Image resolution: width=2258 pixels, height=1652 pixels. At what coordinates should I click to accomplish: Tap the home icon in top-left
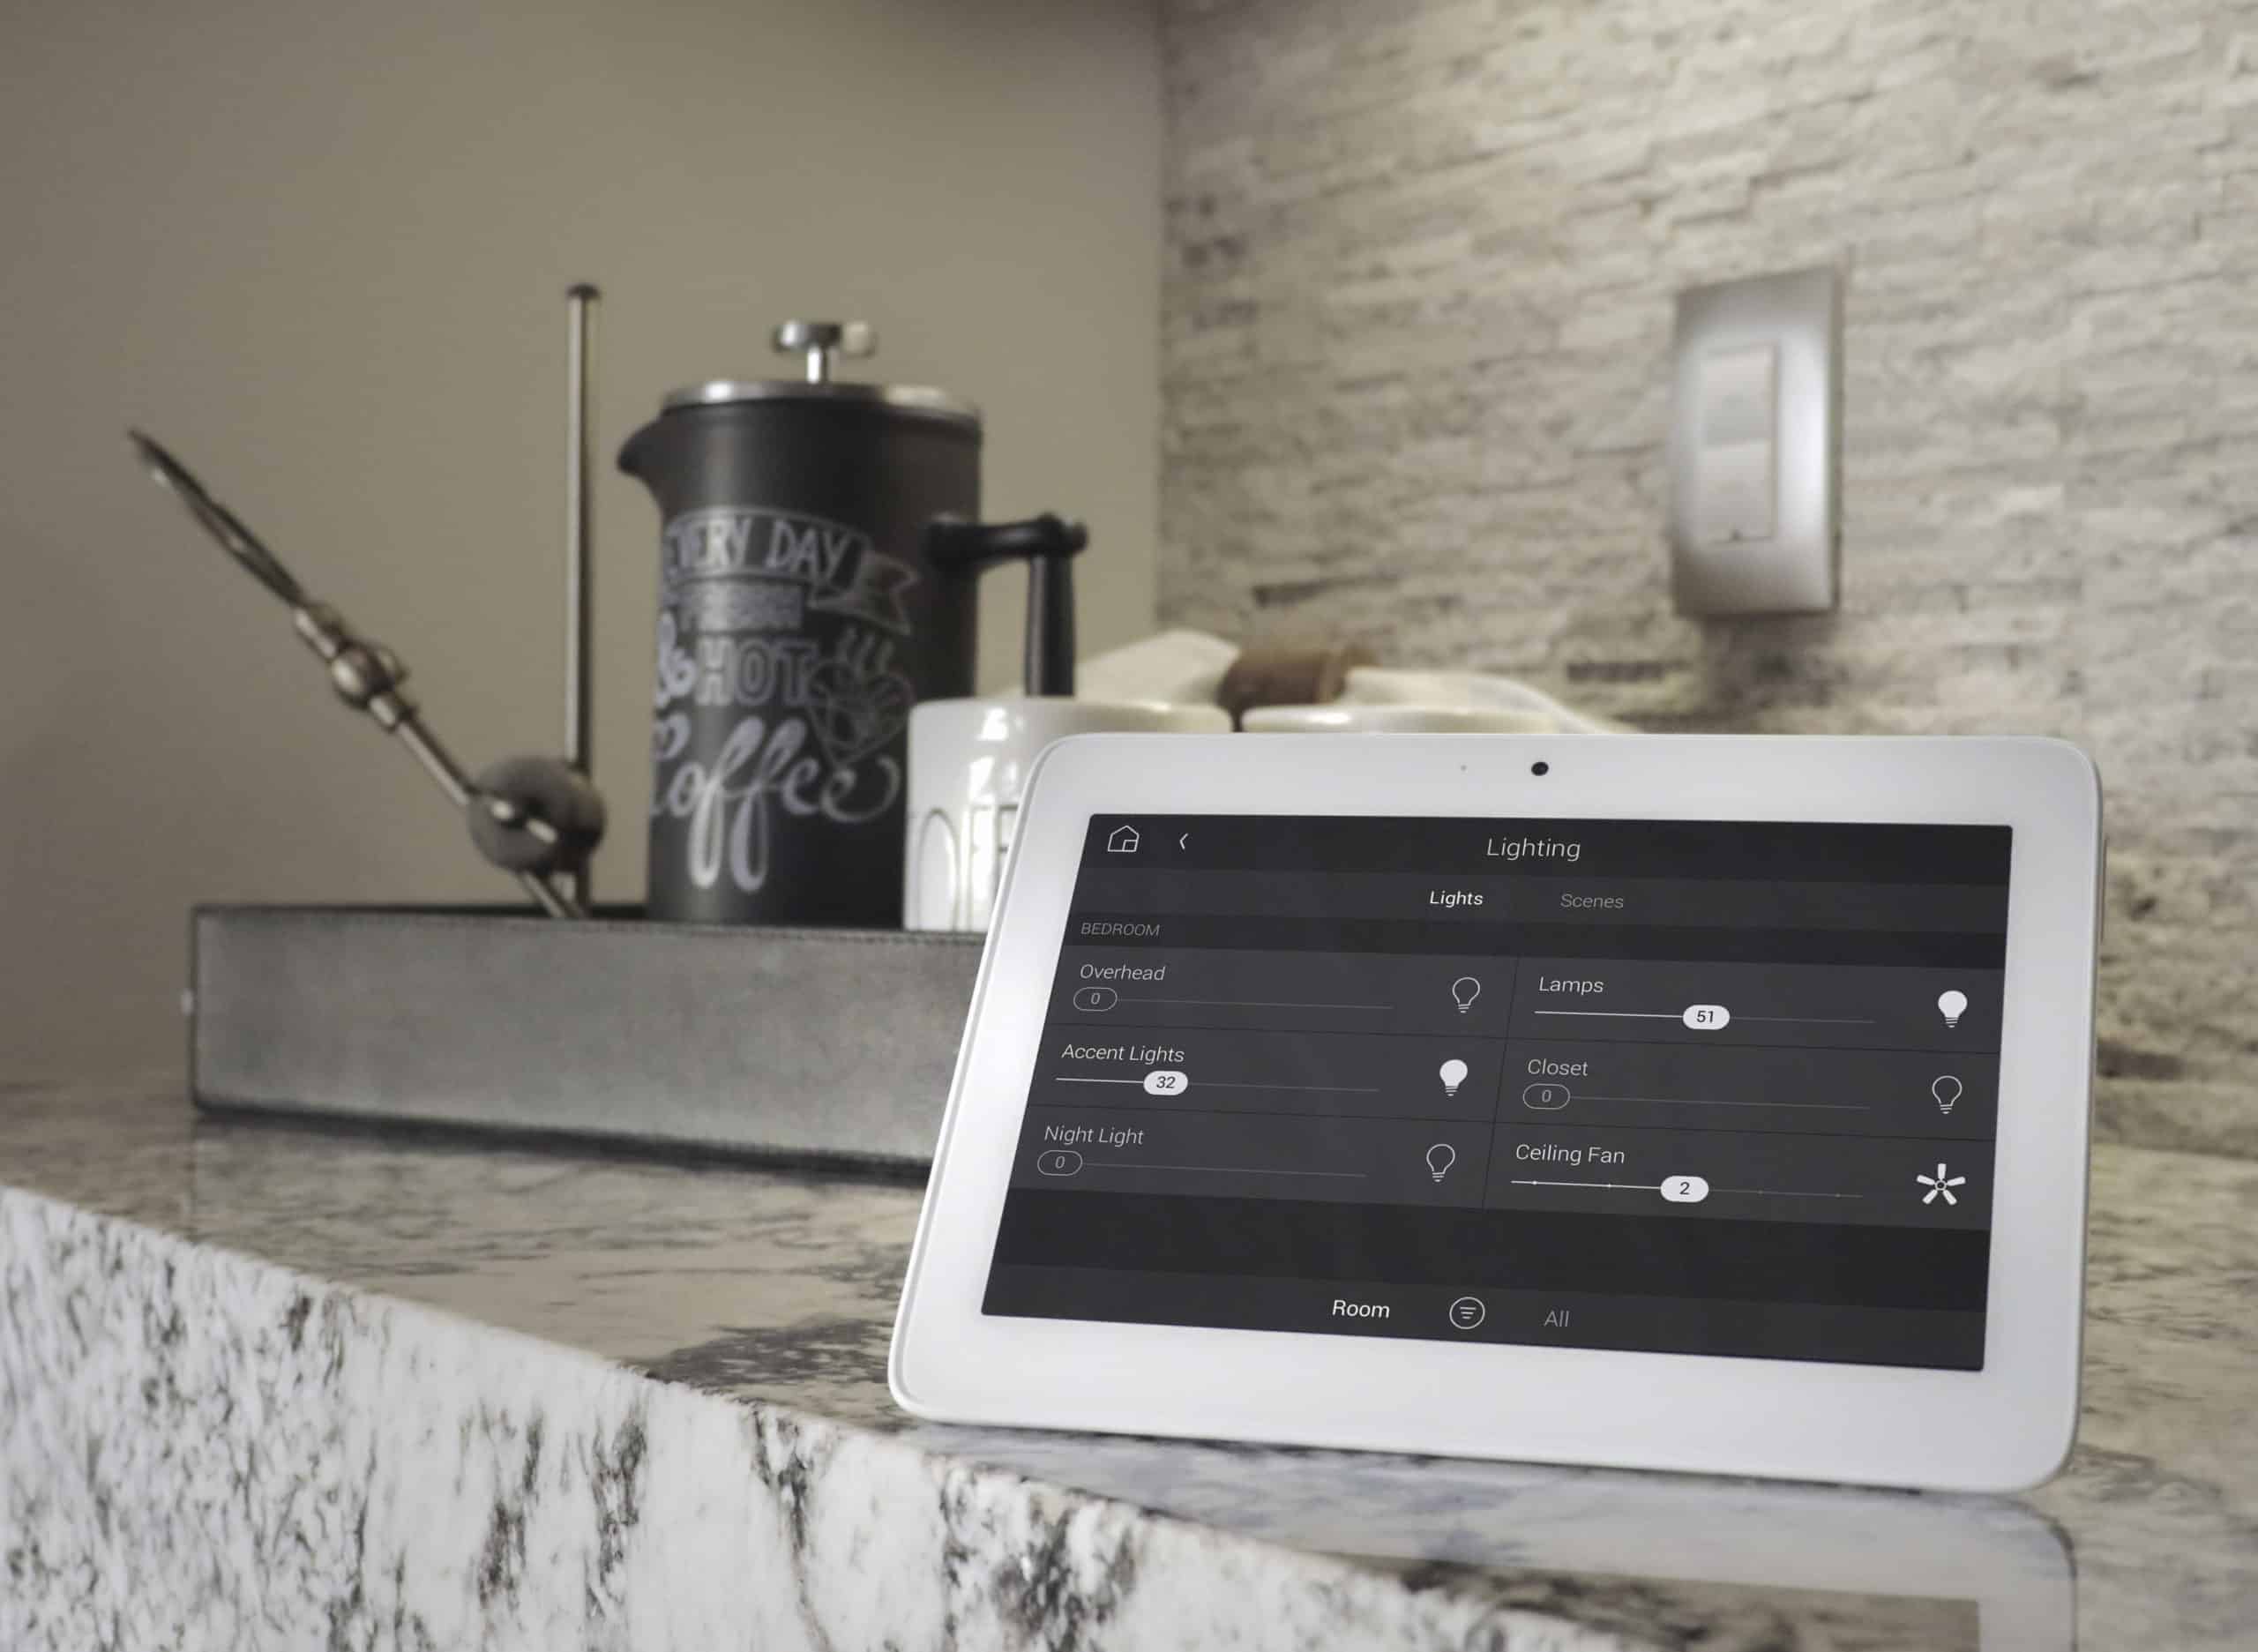[1111, 840]
